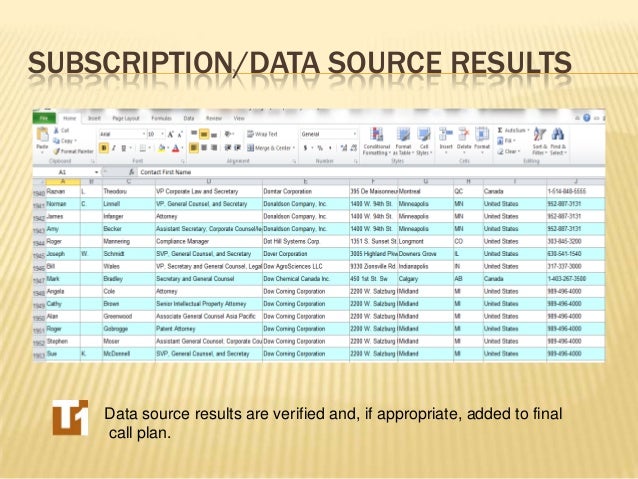The height and width of the screenshot is (479, 638).
Task: Toggle Merge & Center
Action: point(271,148)
